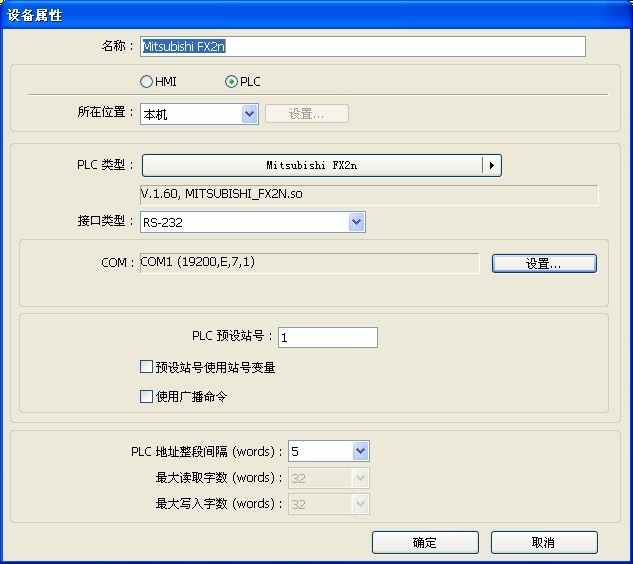Click the COM1 (19200,E,7,1) text
The image size is (633, 564).
(198, 262)
